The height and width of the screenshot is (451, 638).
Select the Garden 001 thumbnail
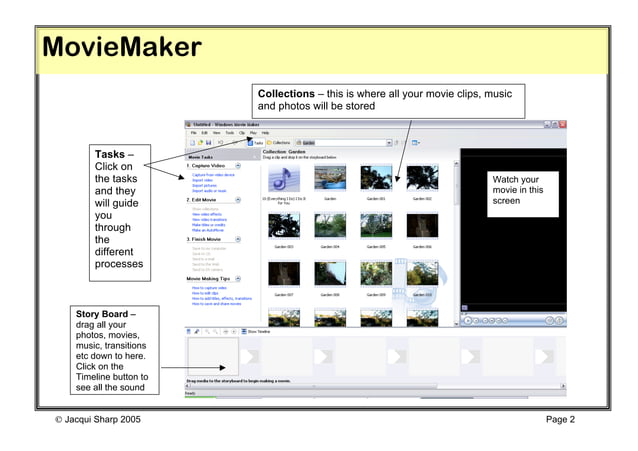tap(376, 178)
